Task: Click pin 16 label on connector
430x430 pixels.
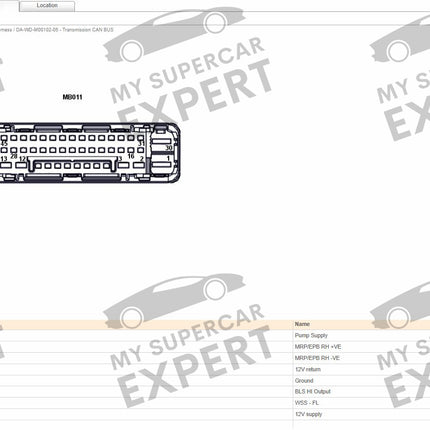Action: [131, 156]
